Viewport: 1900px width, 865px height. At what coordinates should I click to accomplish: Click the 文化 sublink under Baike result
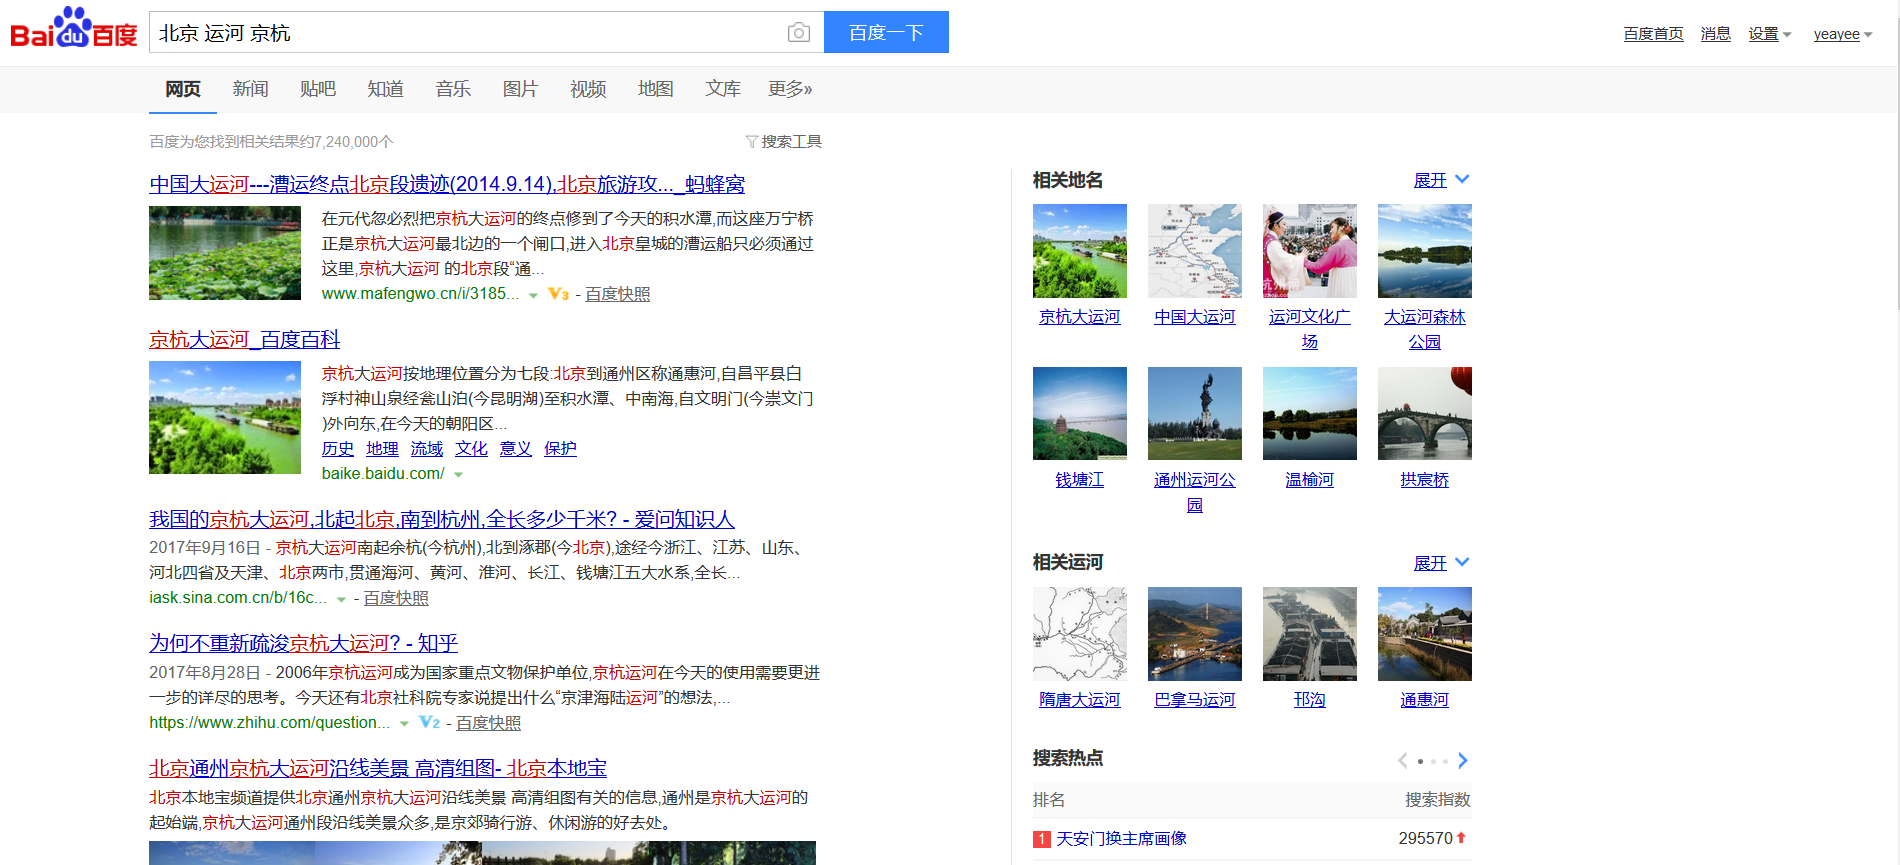pyautogui.click(x=471, y=449)
